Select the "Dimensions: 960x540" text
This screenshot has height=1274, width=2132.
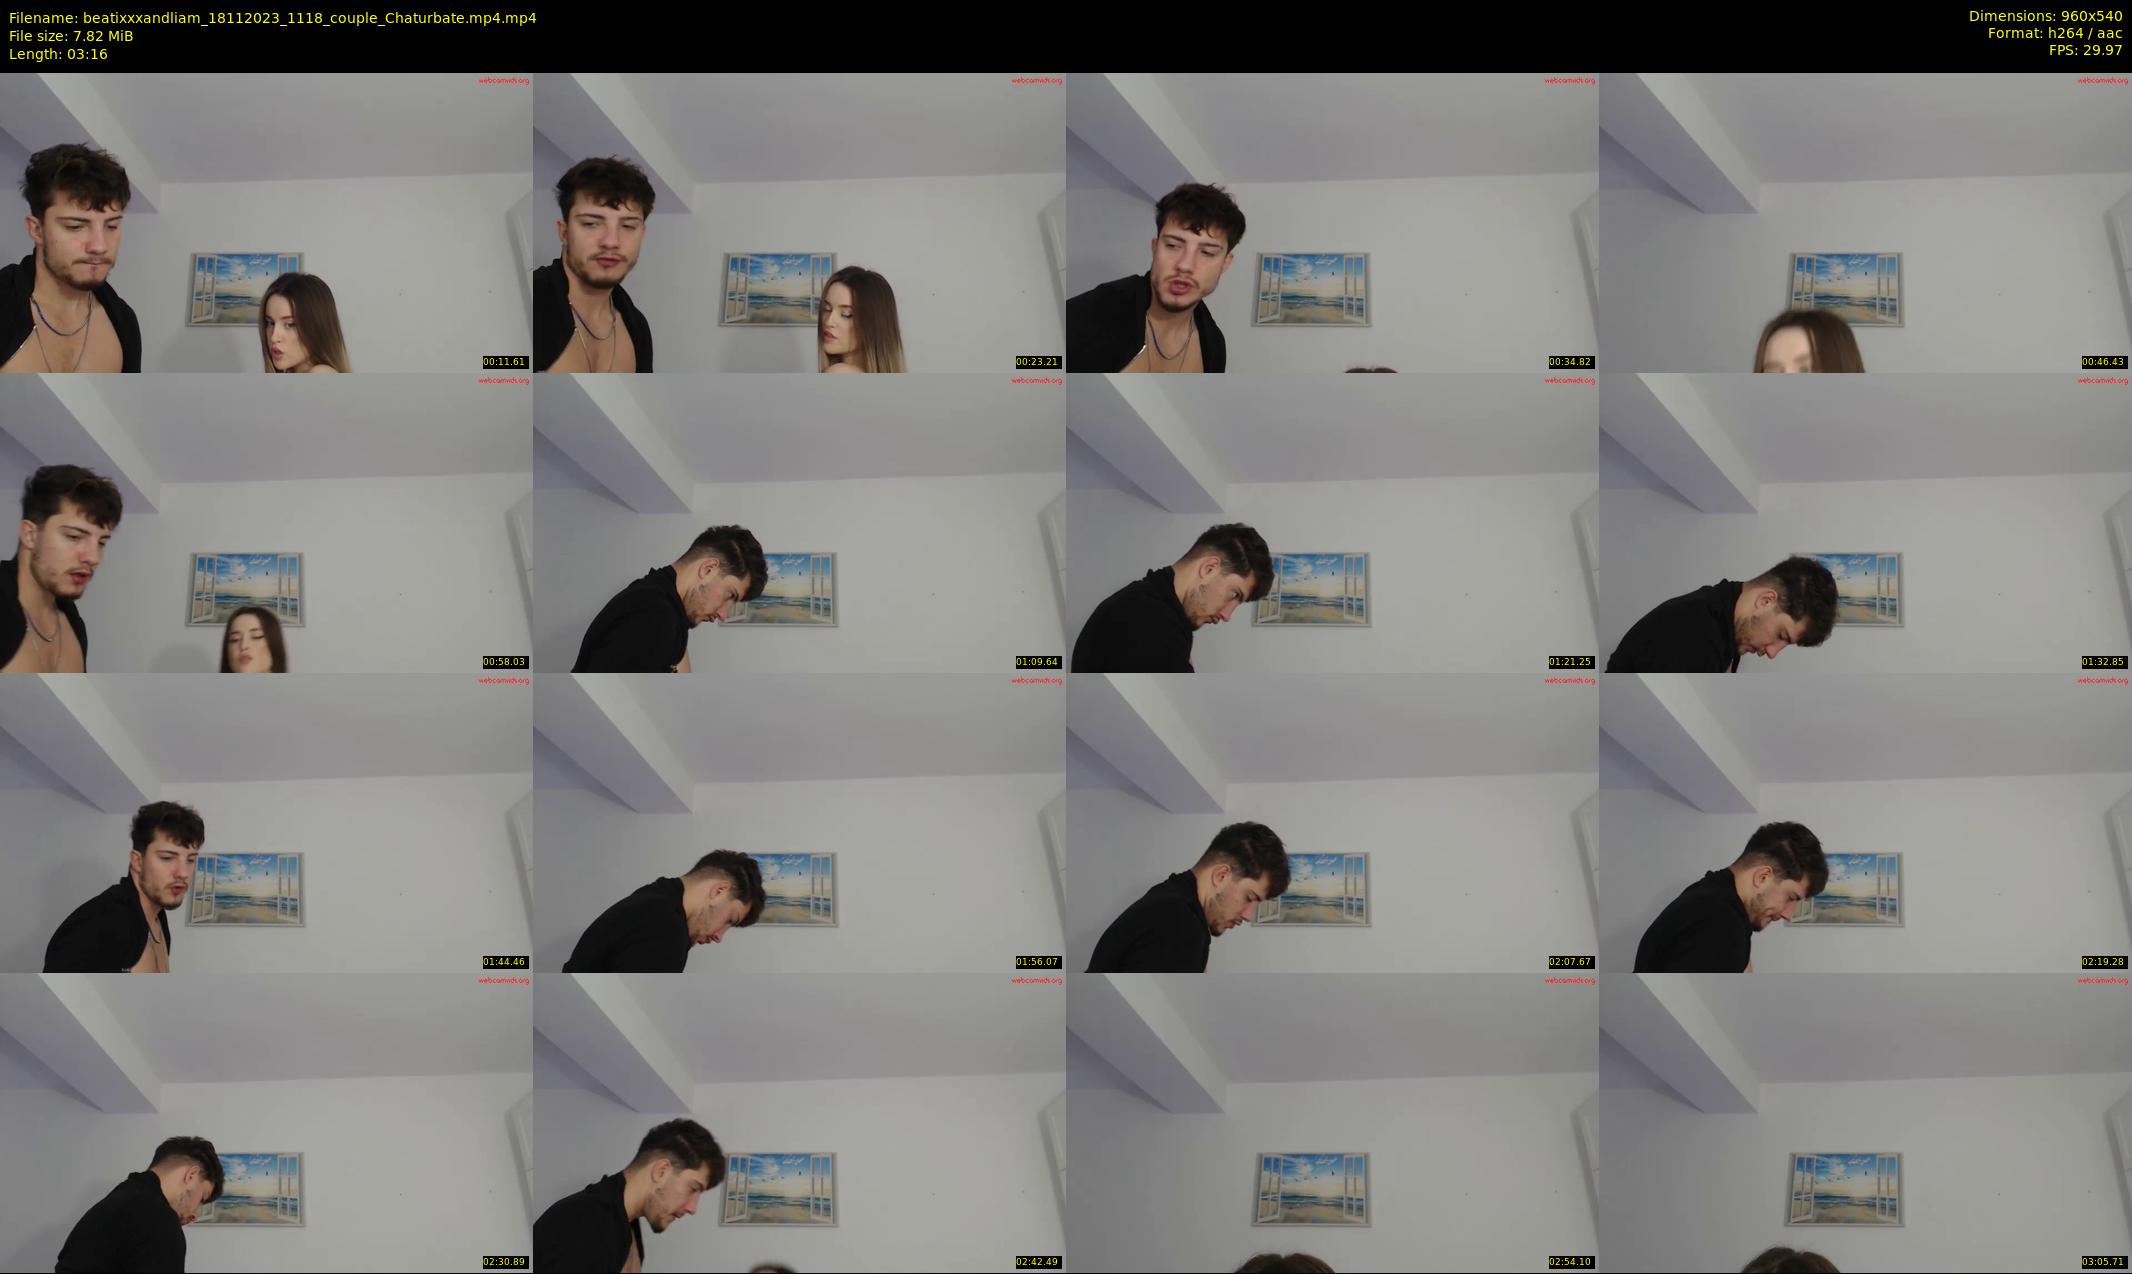pos(2045,16)
